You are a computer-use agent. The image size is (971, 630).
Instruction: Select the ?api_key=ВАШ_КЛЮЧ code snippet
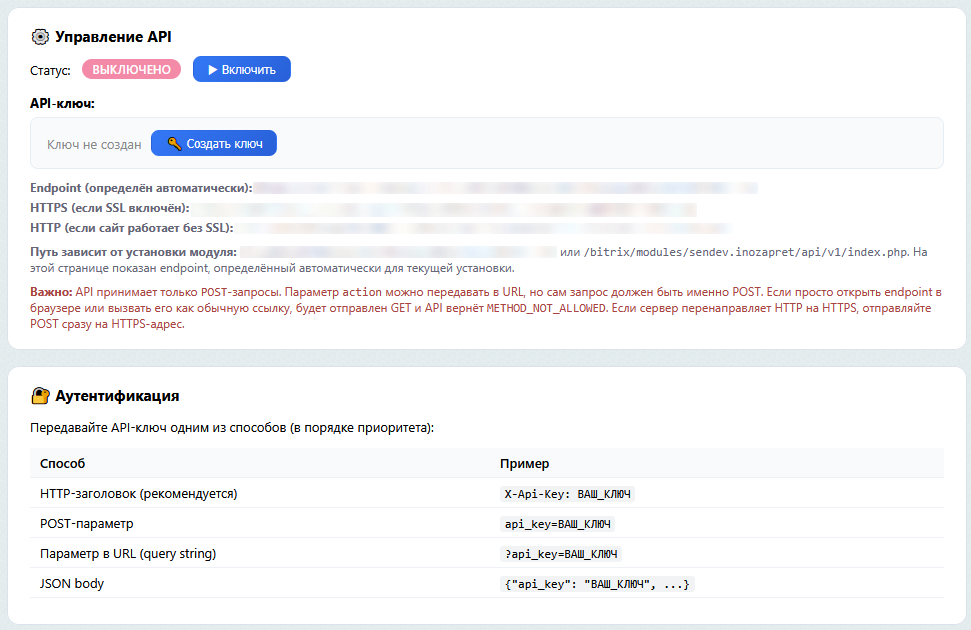[562, 553]
